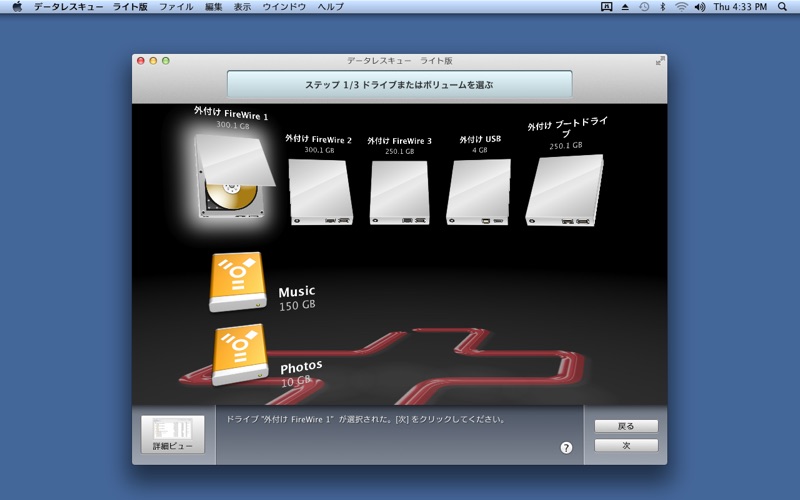
Task: Select the 外付け ブートドライブ drive icon
Action: point(564,190)
